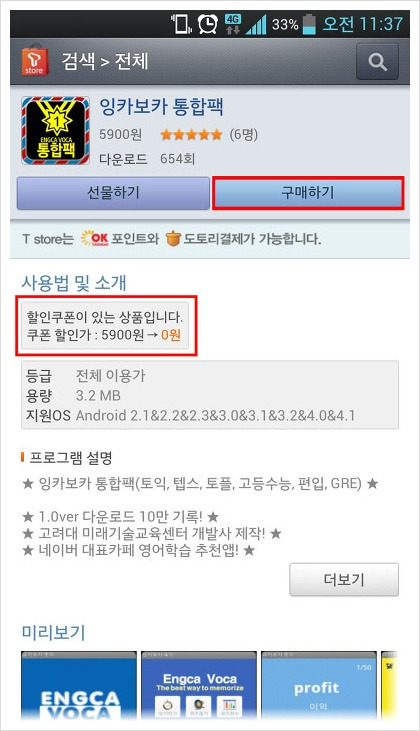420x731 pixels.
Task: Tap the battery status icon
Action: pos(309,24)
